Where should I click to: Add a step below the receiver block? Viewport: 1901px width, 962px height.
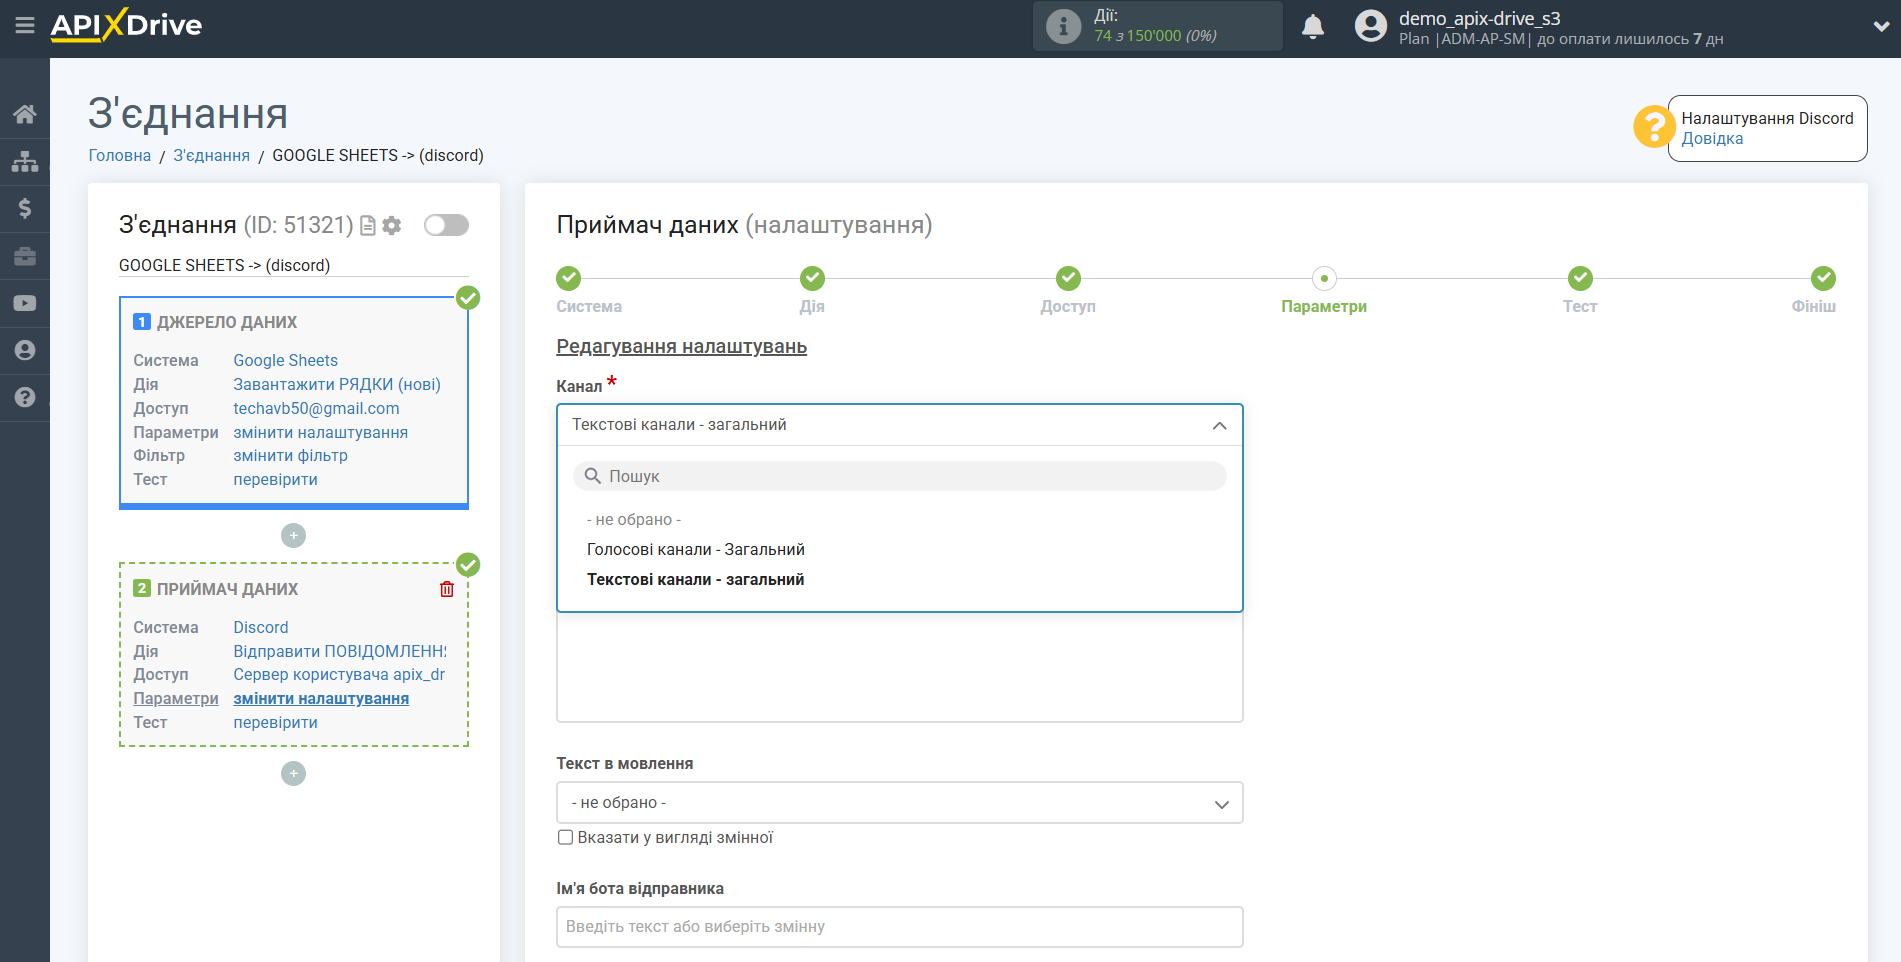pos(293,774)
